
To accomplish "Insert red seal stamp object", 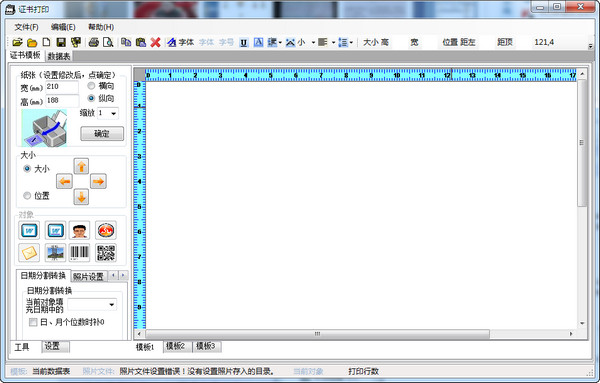I will 106,230.
